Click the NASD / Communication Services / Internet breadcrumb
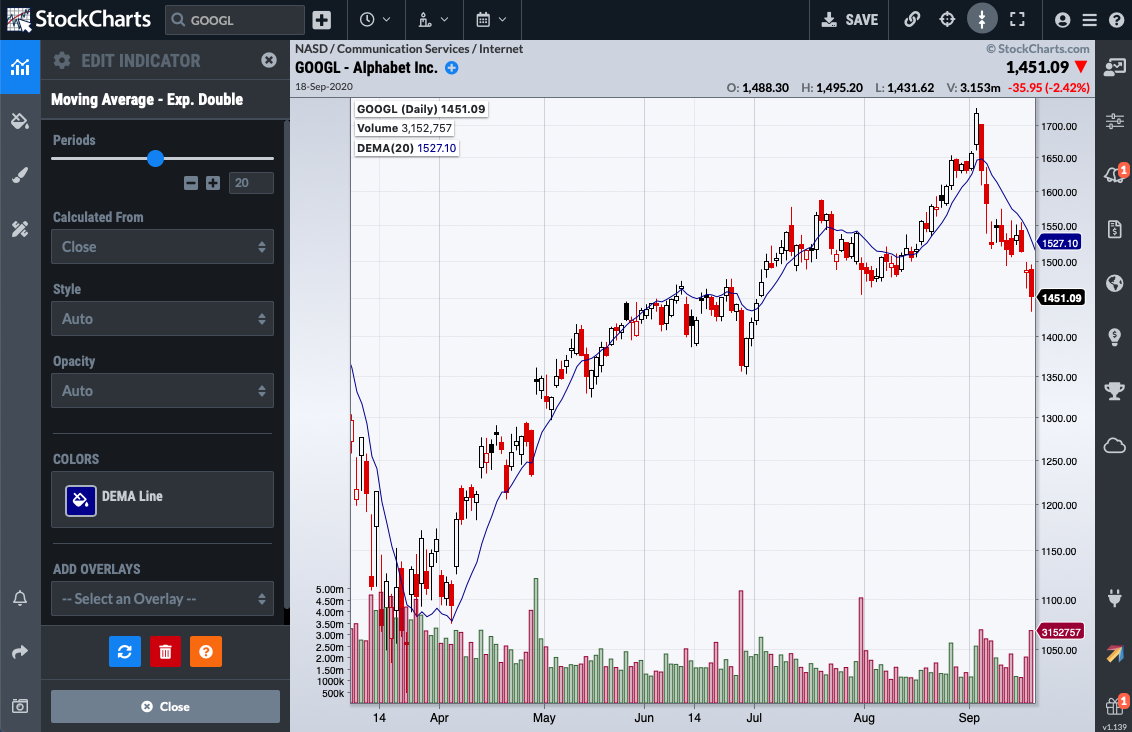This screenshot has width=1132, height=732. [409, 49]
